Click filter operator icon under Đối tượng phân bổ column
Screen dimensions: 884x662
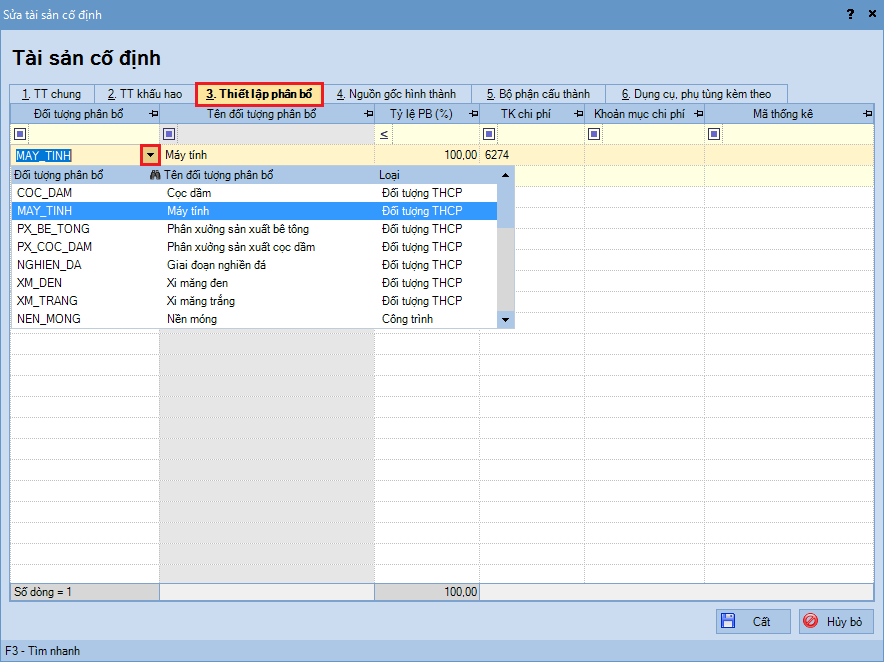[x=19, y=134]
